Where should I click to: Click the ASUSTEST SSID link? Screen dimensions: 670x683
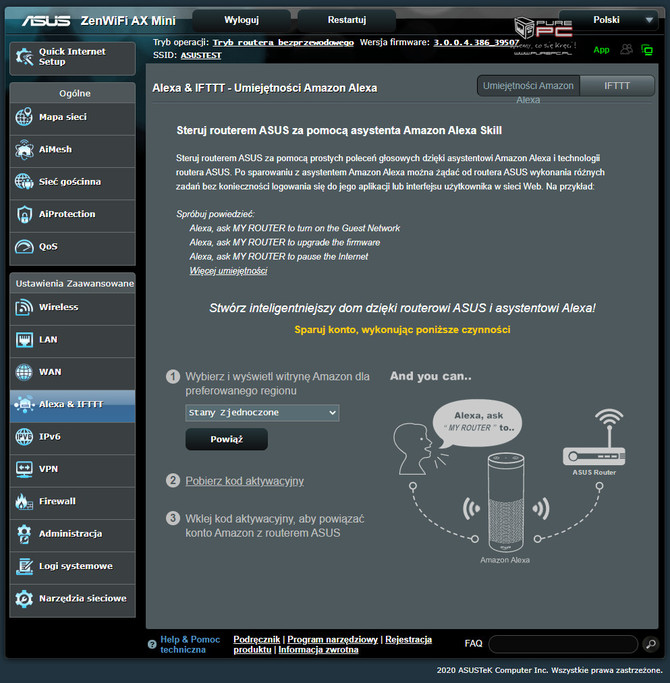pos(201,55)
